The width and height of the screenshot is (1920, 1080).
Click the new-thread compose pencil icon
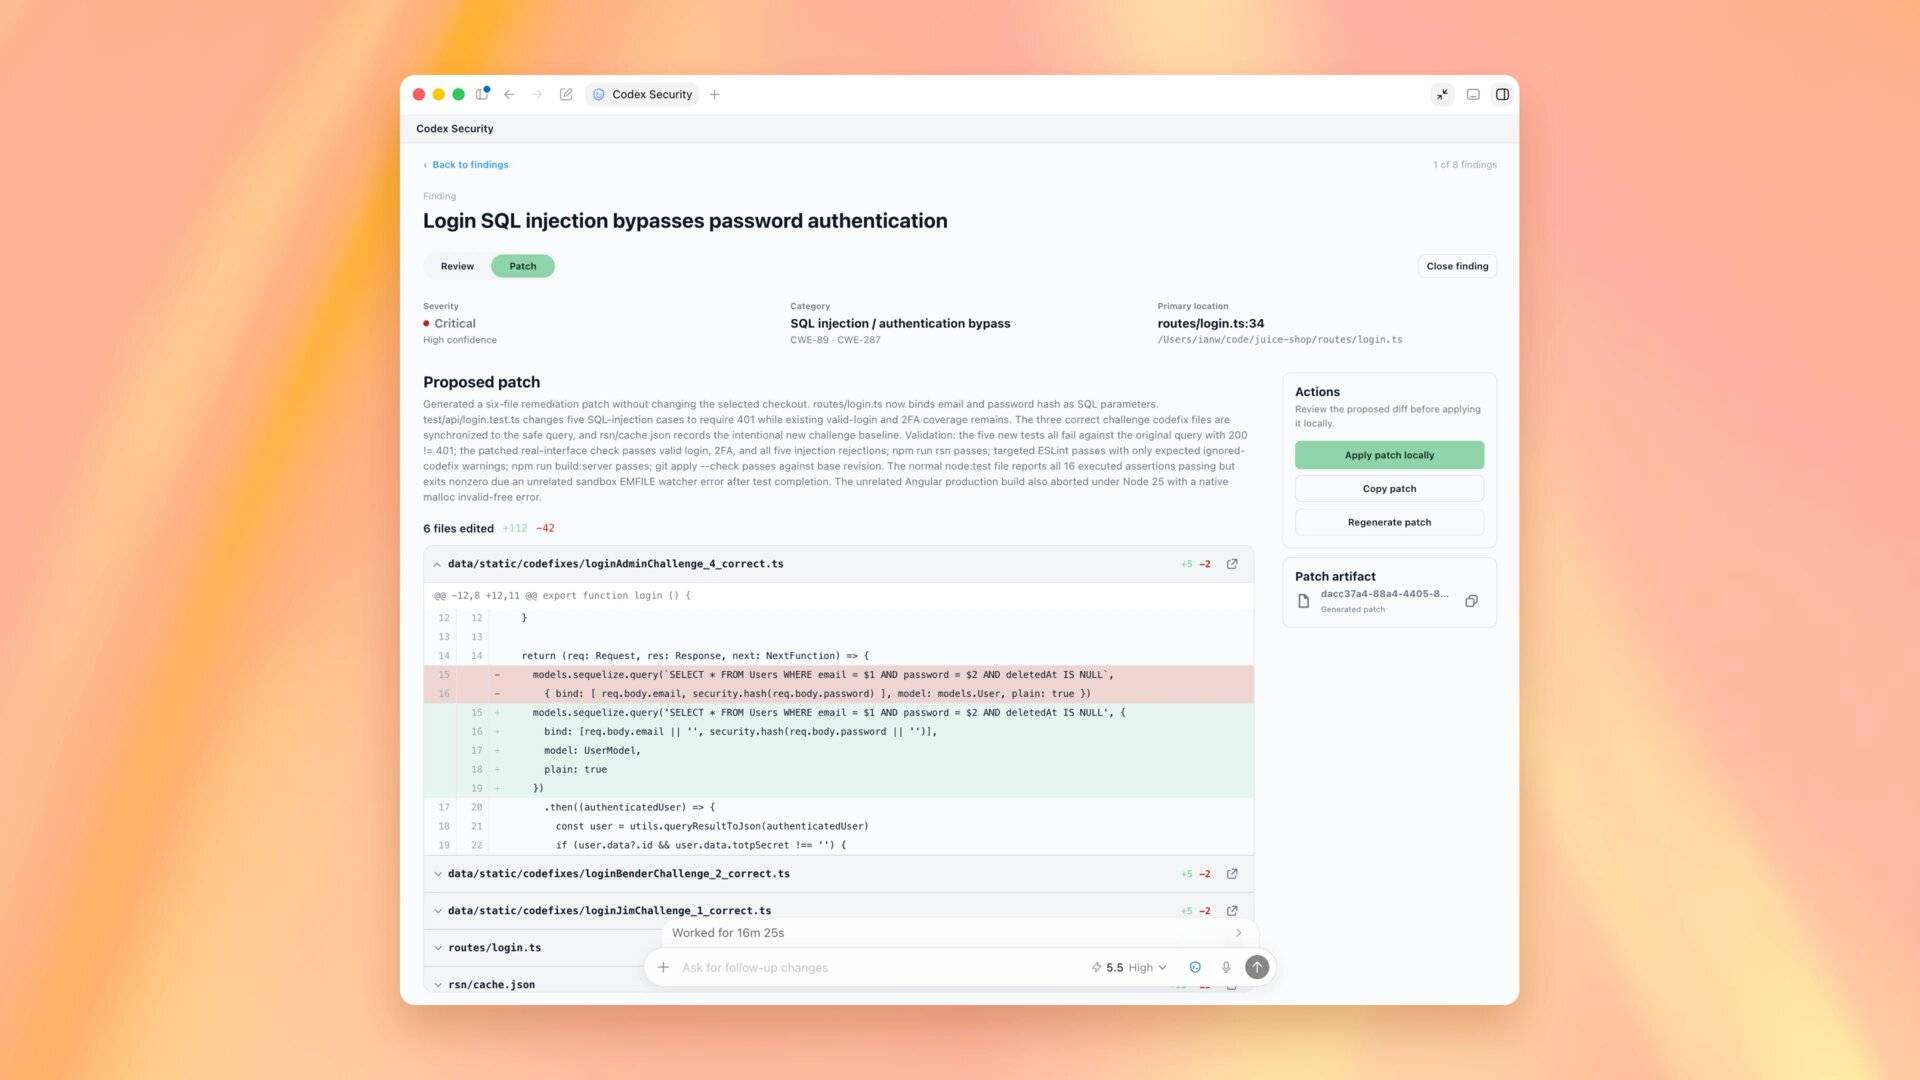(x=566, y=94)
